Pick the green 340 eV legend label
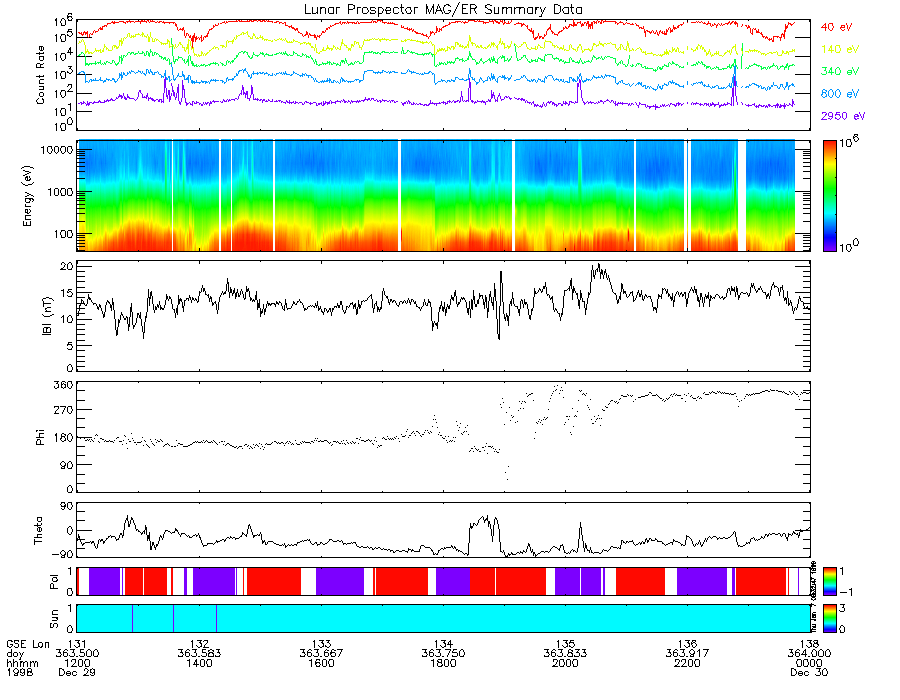Viewport: 900px width, 700px height. click(x=840, y=71)
